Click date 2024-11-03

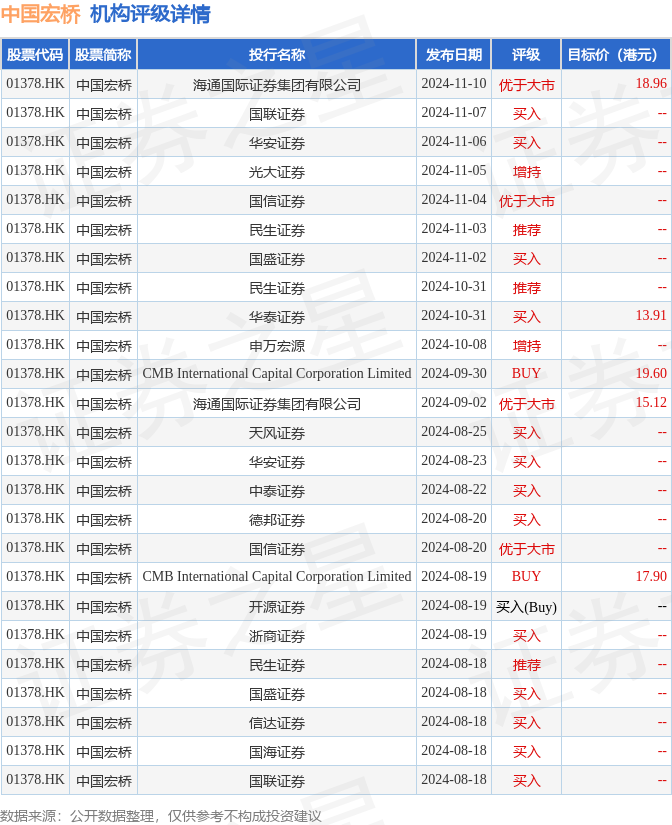[x=454, y=229]
